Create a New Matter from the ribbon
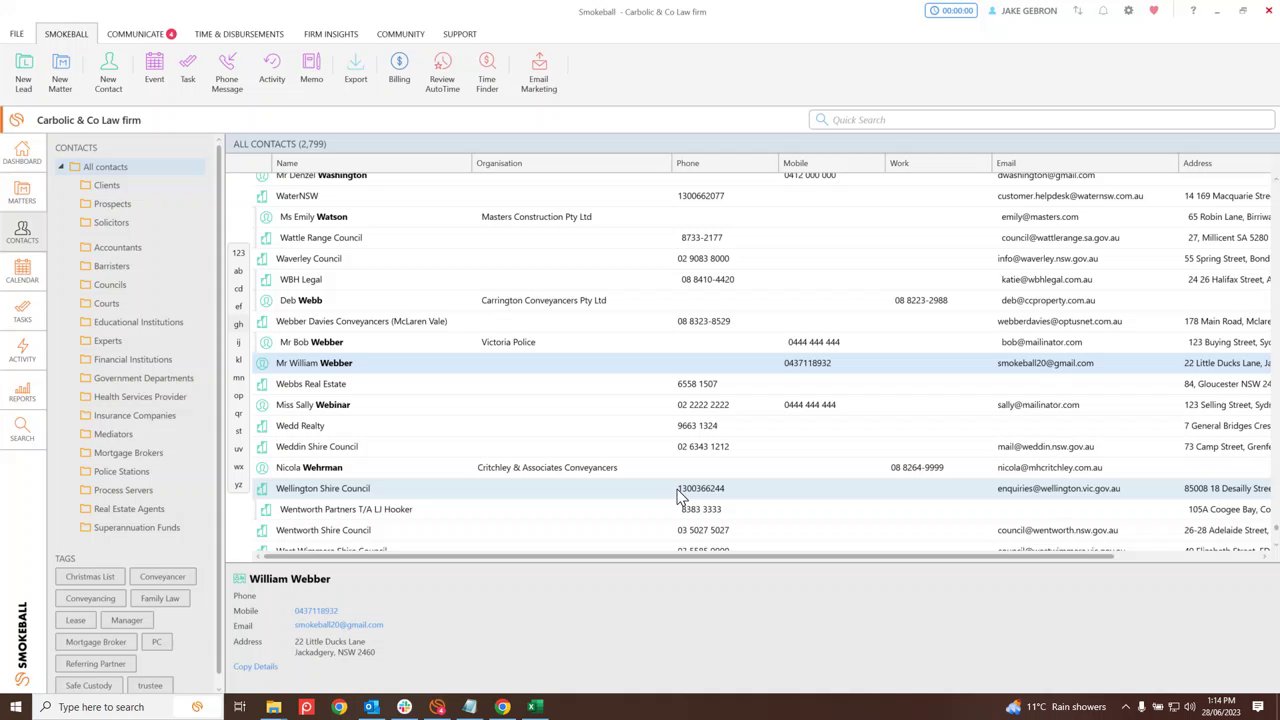Viewport: 1280px width, 720px height. pyautogui.click(x=60, y=72)
